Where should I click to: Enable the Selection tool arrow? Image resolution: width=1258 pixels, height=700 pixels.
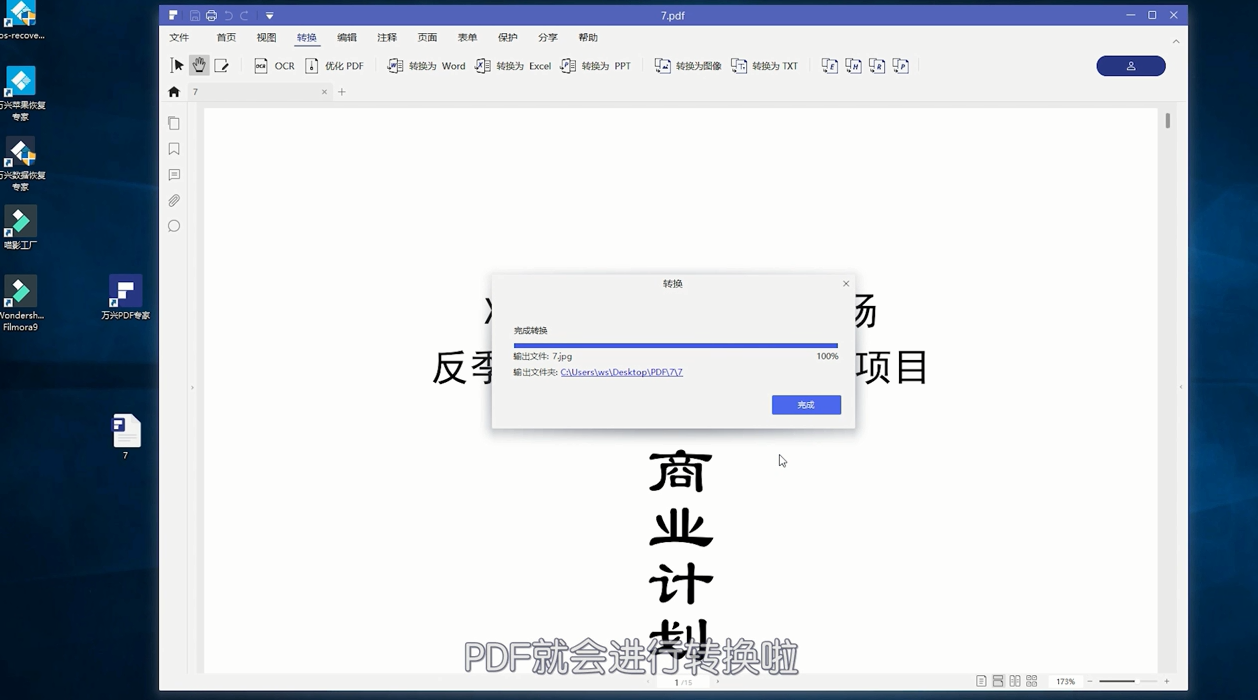pos(177,65)
